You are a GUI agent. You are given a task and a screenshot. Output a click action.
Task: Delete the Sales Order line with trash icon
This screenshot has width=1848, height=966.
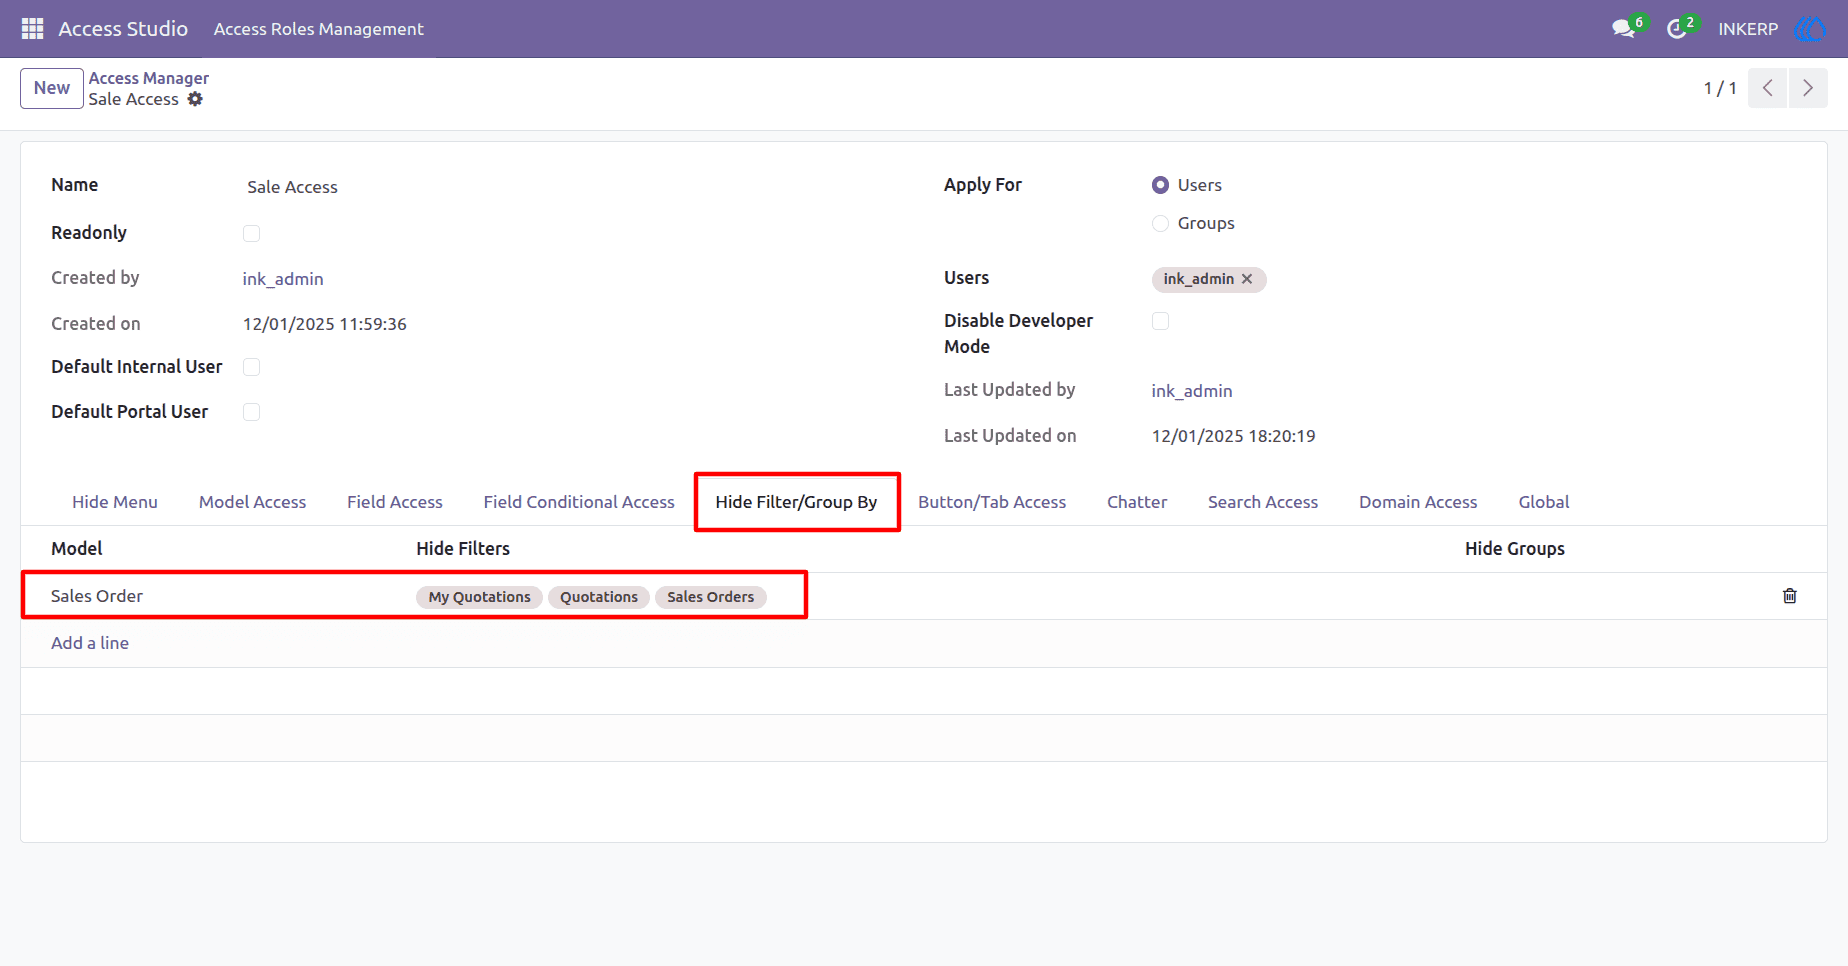1790,596
